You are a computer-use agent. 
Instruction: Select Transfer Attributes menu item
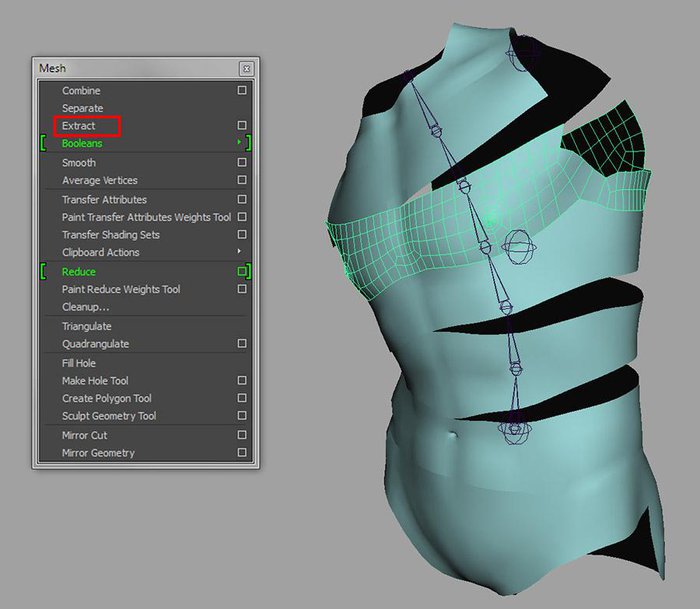(104, 199)
